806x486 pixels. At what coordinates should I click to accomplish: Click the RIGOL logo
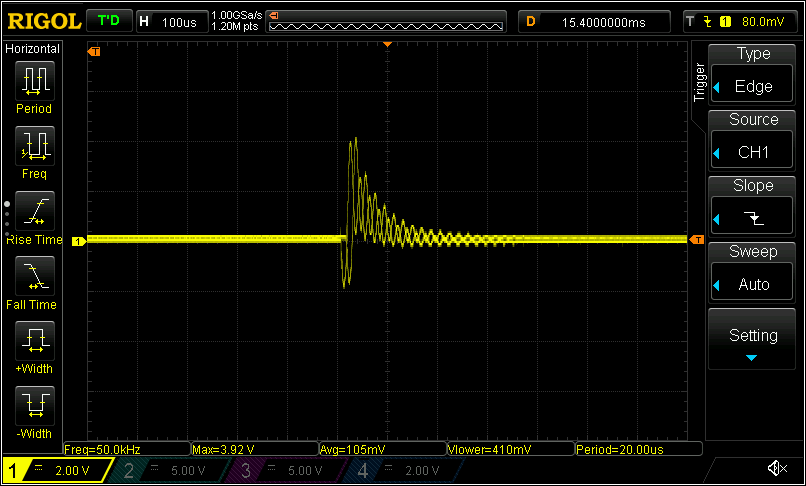(x=40, y=20)
